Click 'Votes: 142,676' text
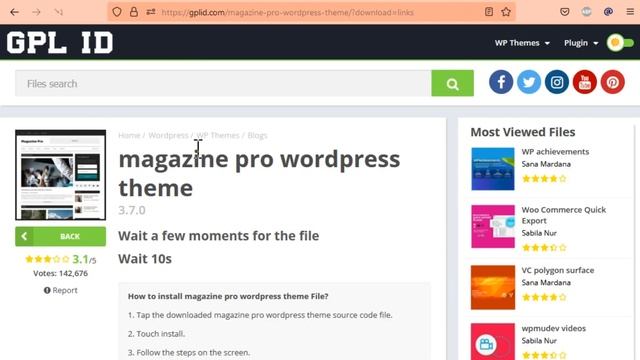Screen dimensions: 640x360 (x=60, y=273)
